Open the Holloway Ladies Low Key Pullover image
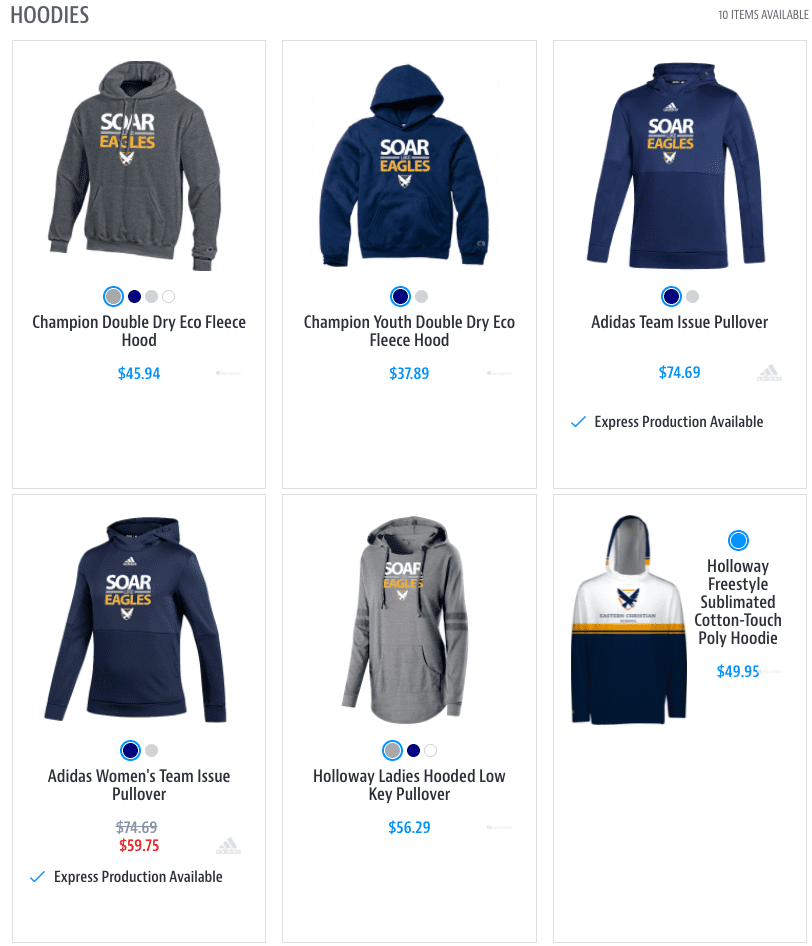This screenshot has height=946, width=812. (x=405, y=620)
